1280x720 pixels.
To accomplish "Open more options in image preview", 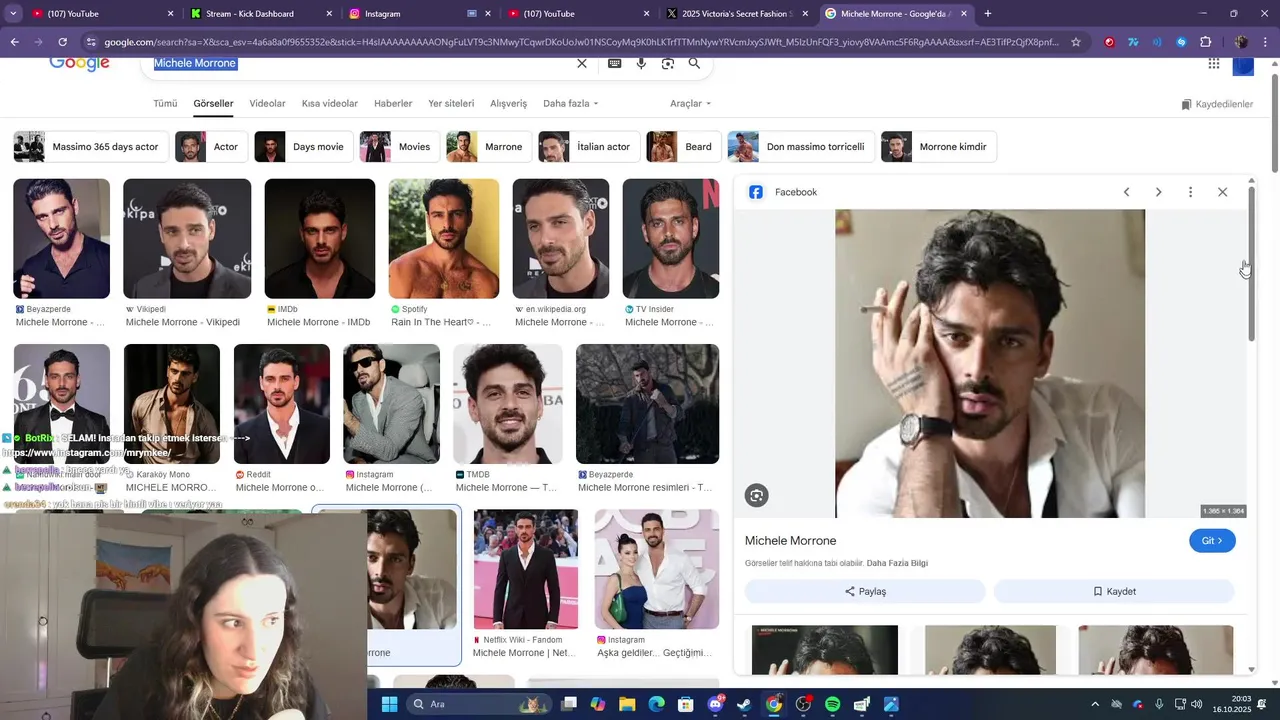I will click(x=1190, y=192).
